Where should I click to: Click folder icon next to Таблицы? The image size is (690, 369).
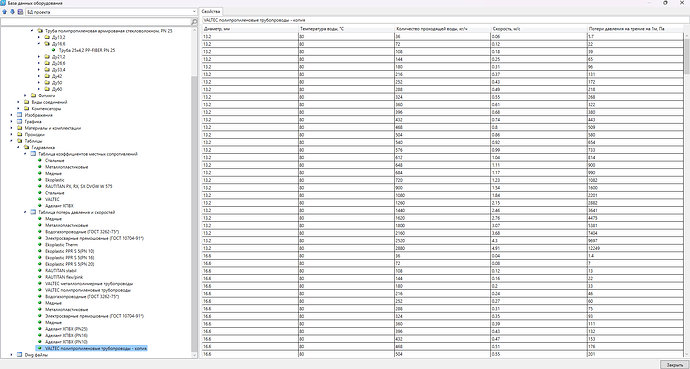pyautogui.click(x=19, y=141)
